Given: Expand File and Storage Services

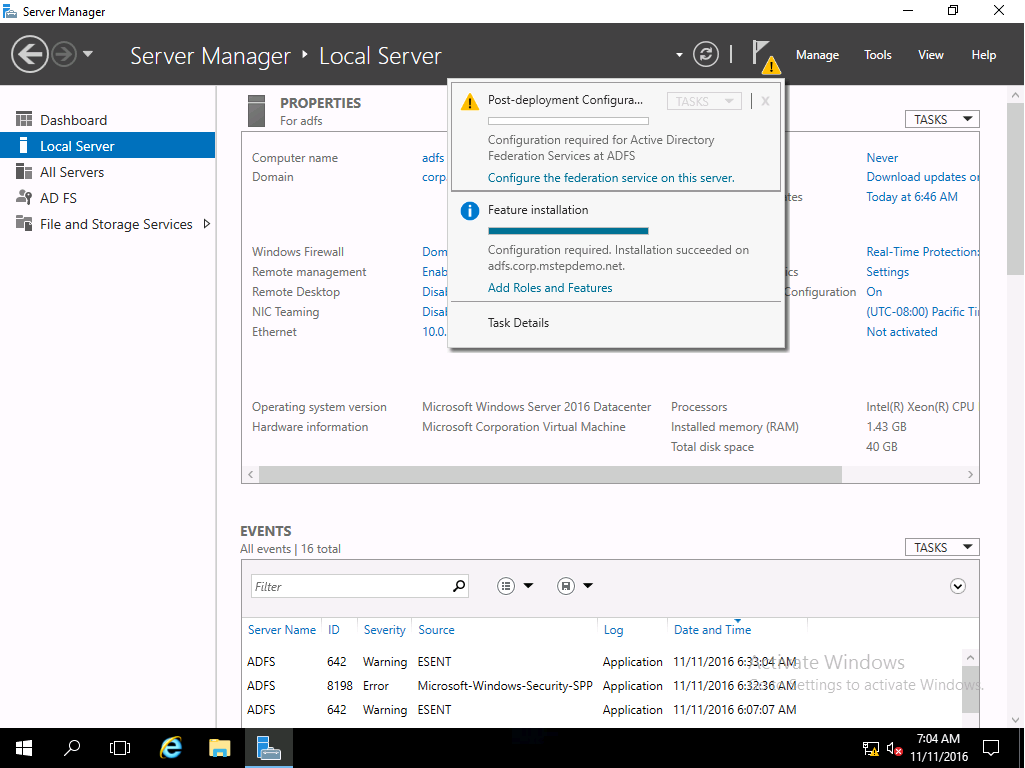Looking at the screenshot, I should (x=207, y=224).
